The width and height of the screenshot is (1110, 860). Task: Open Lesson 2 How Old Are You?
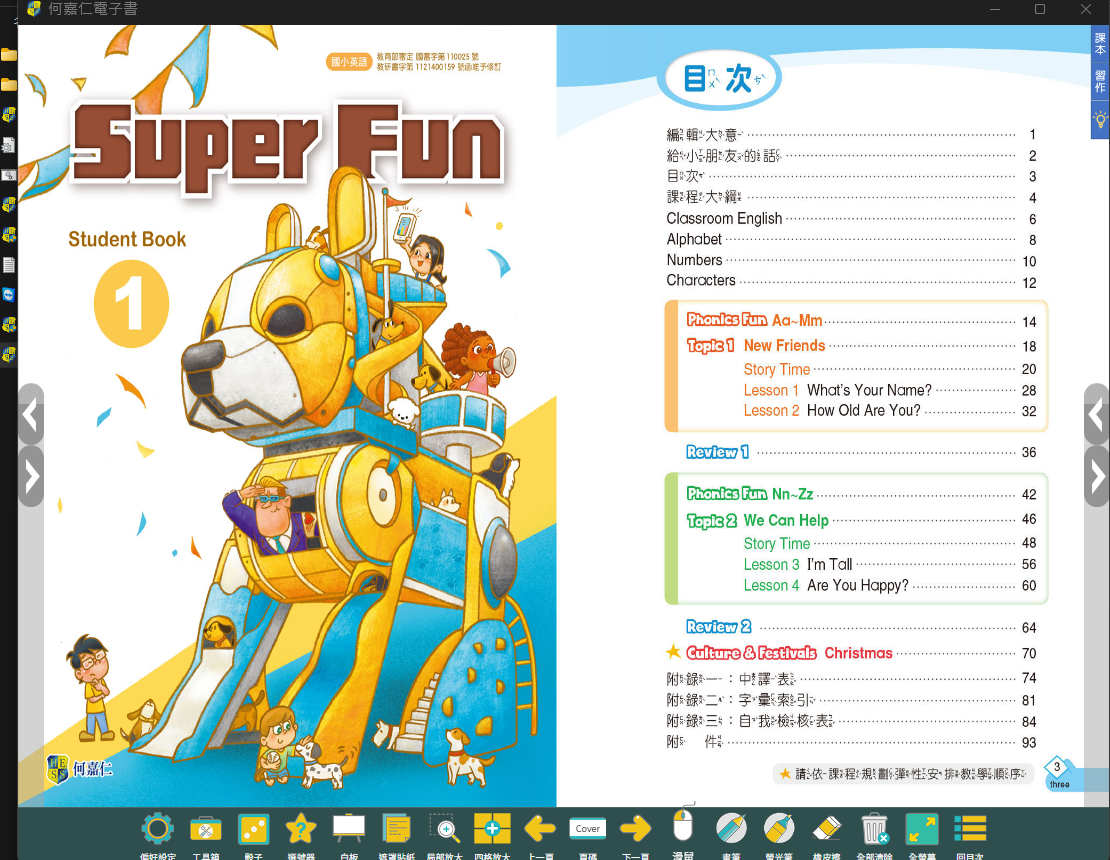click(x=890, y=411)
